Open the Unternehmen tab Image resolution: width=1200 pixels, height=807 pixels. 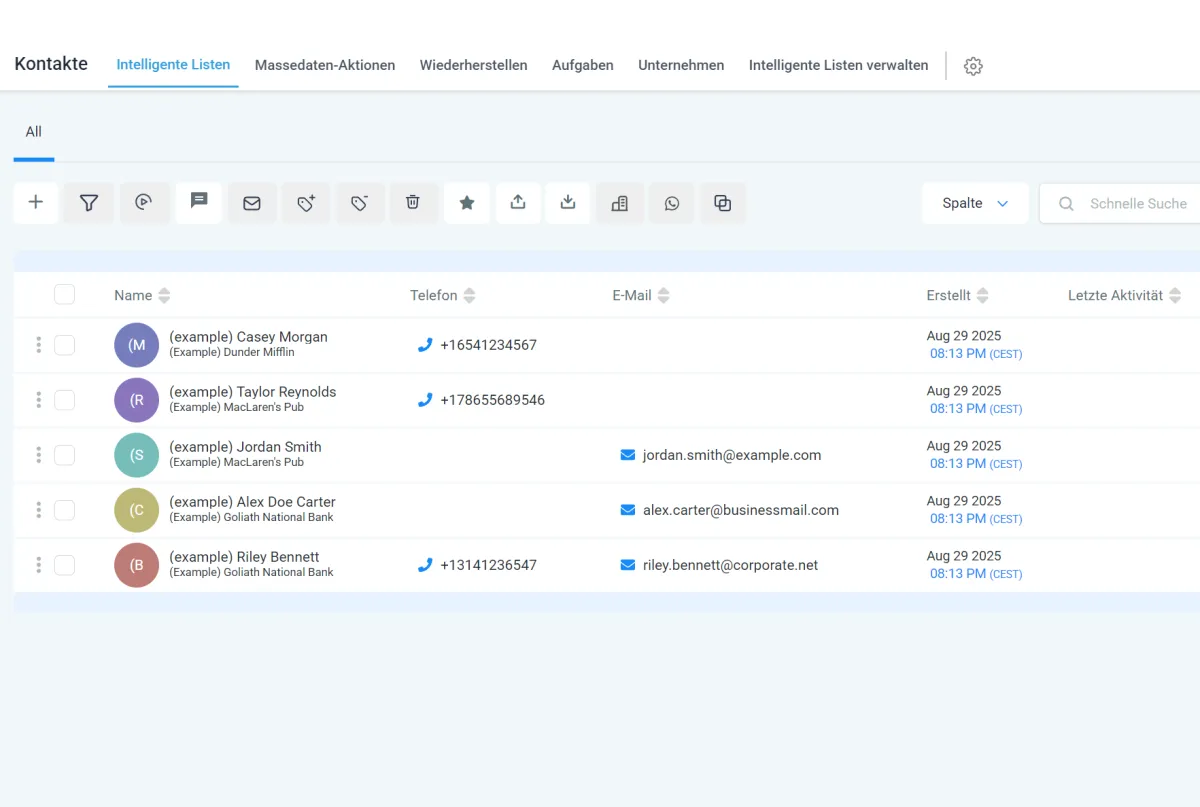pyautogui.click(x=681, y=65)
